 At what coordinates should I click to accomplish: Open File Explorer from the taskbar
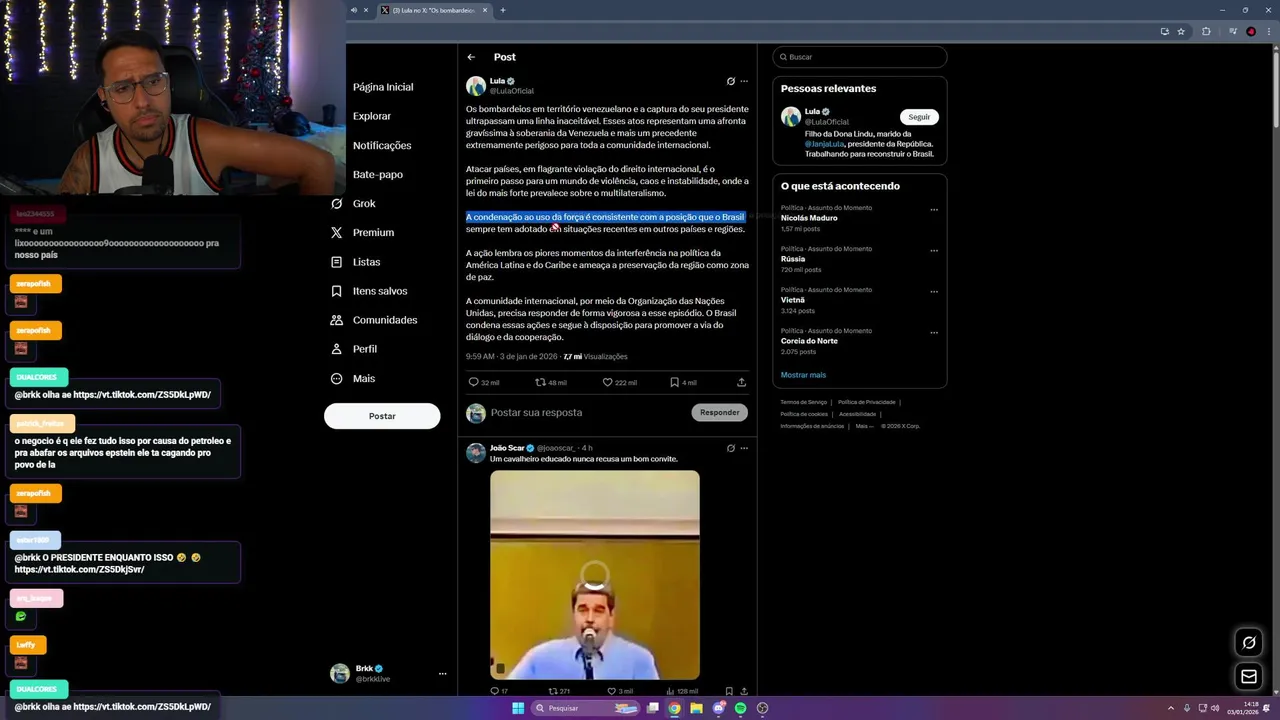697,708
